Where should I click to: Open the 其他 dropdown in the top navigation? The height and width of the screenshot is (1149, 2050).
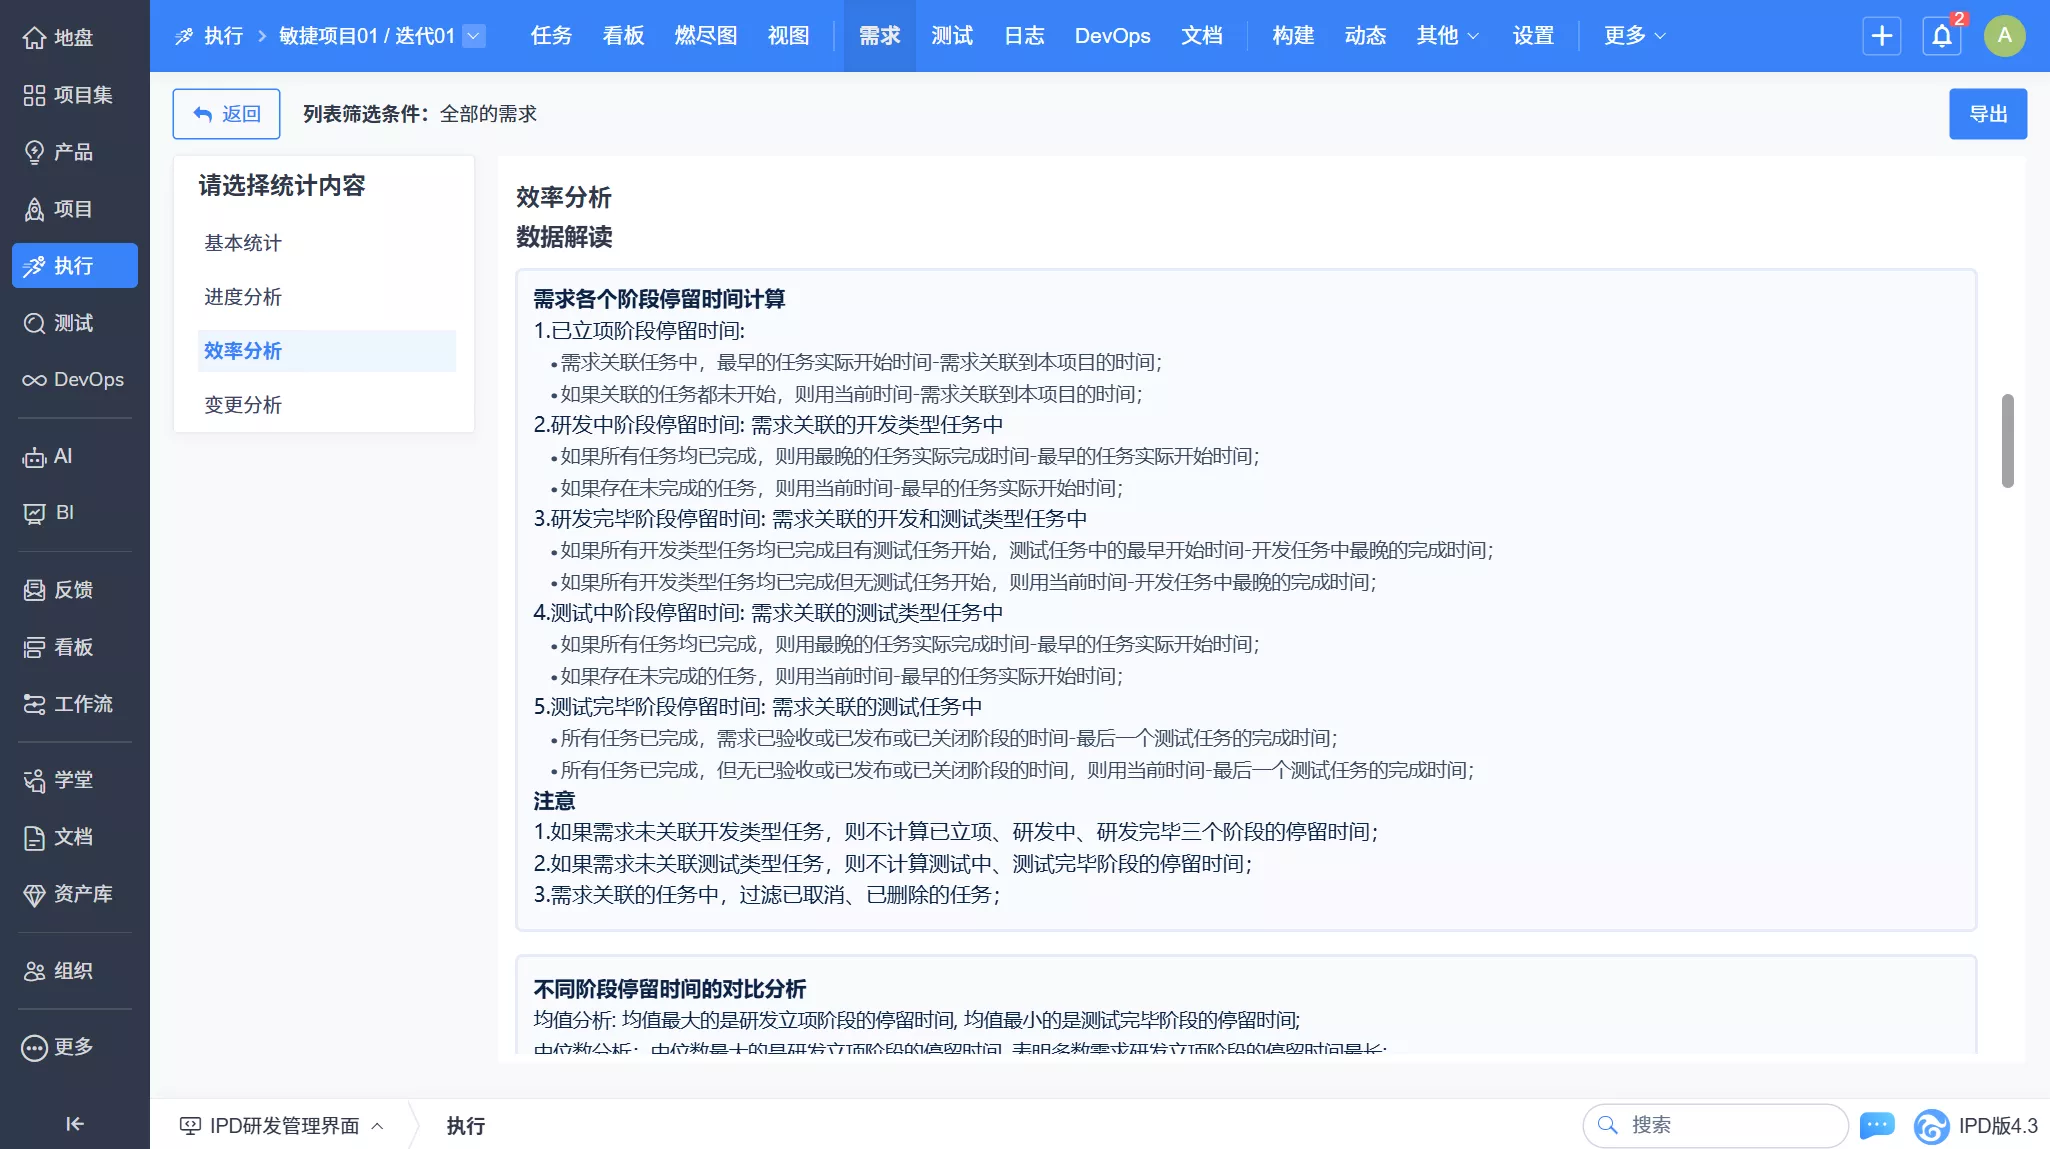pyautogui.click(x=1446, y=35)
